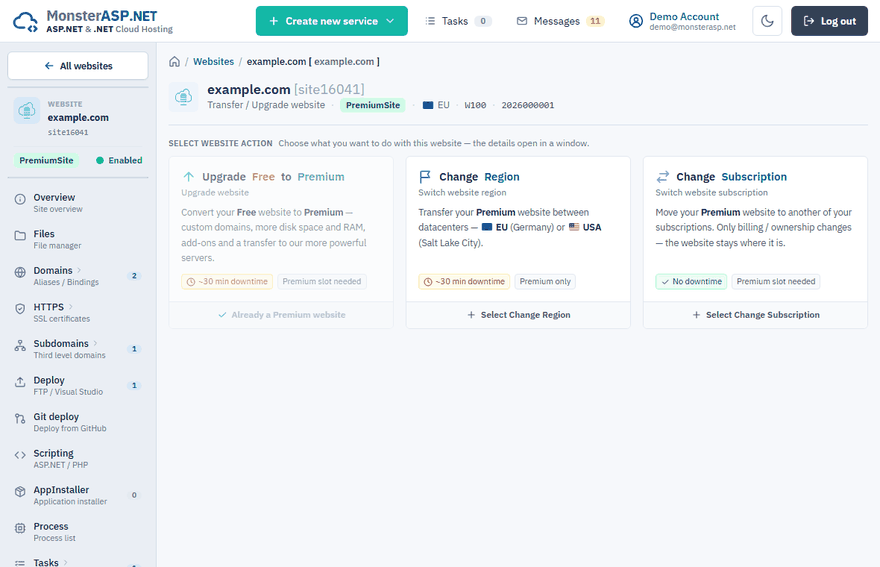Viewport: 880px width, 567px height.
Task: Click the 2026000001 number in header
Action: [528, 106]
